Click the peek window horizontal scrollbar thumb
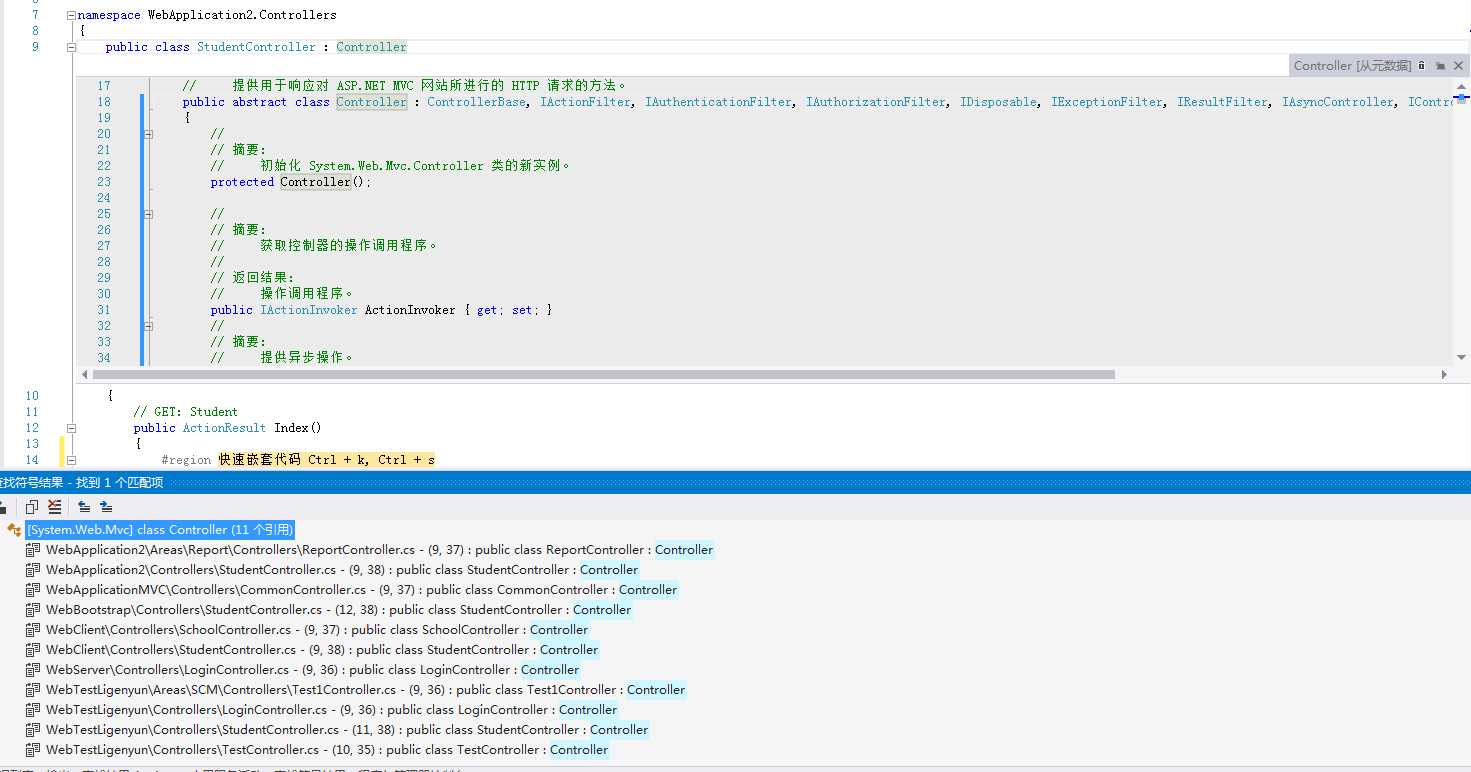1471x772 pixels. point(604,375)
